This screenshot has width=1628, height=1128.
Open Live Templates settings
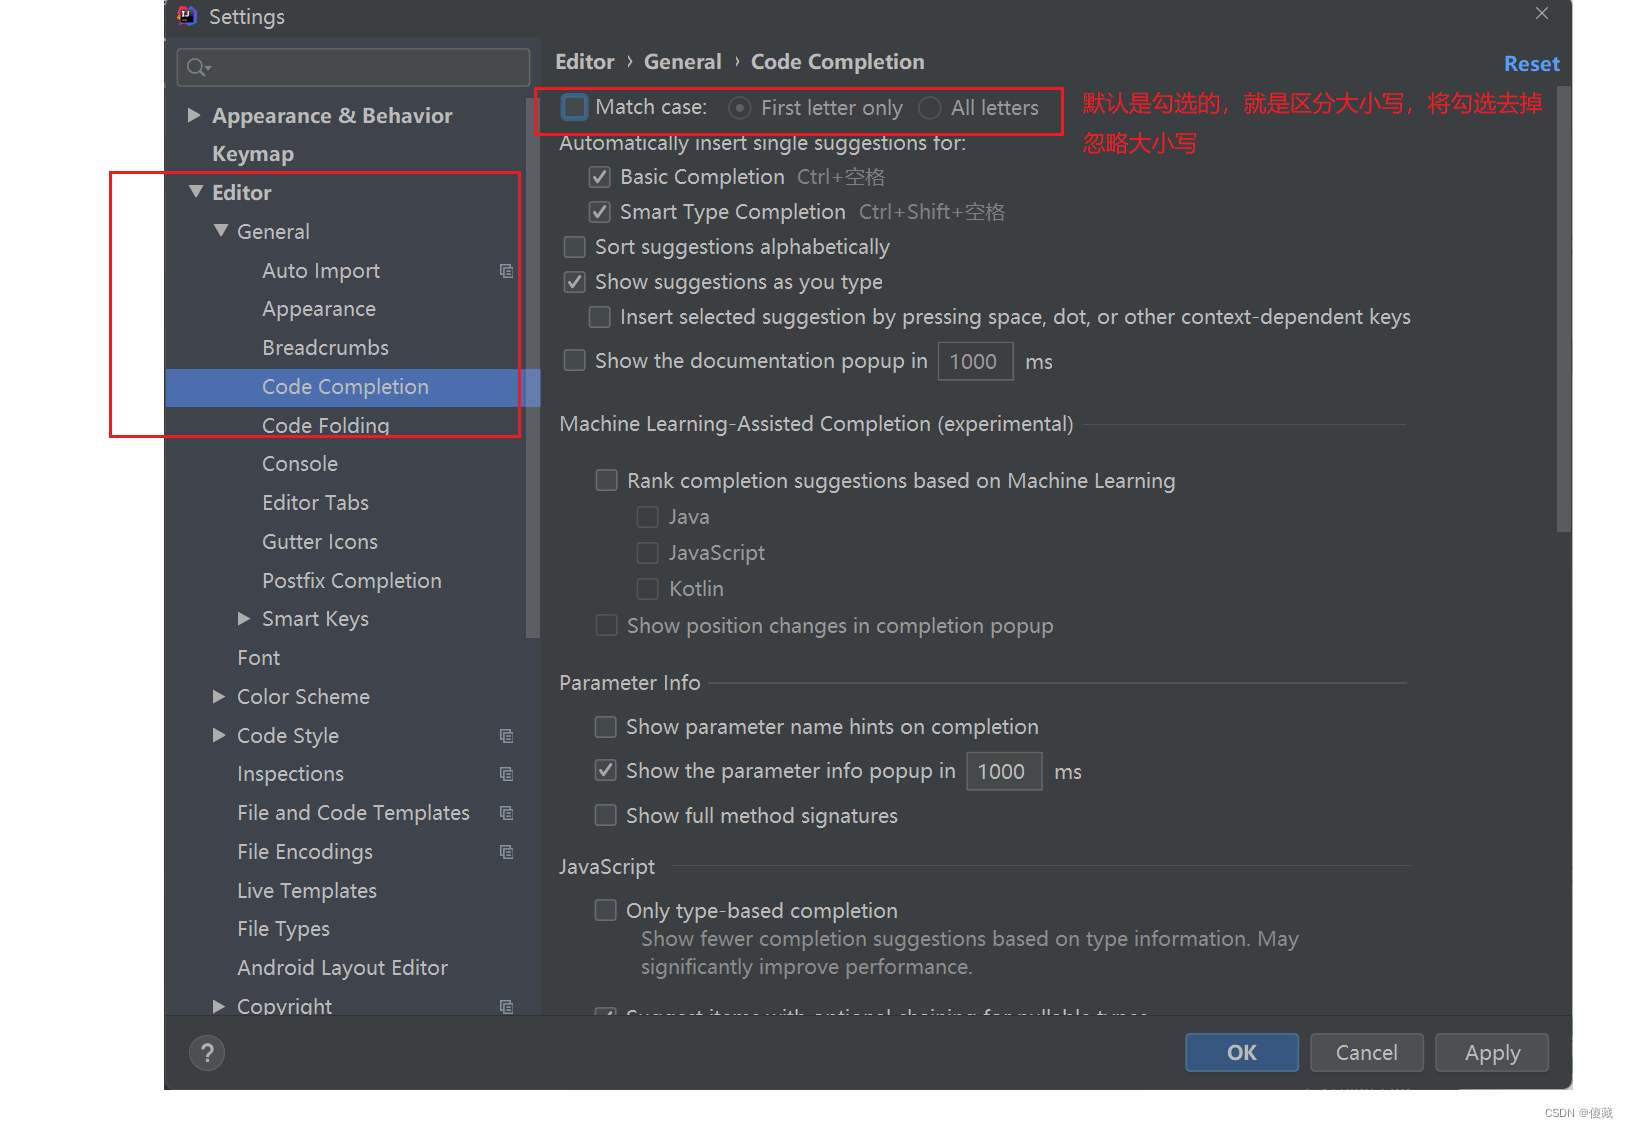[x=307, y=891]
